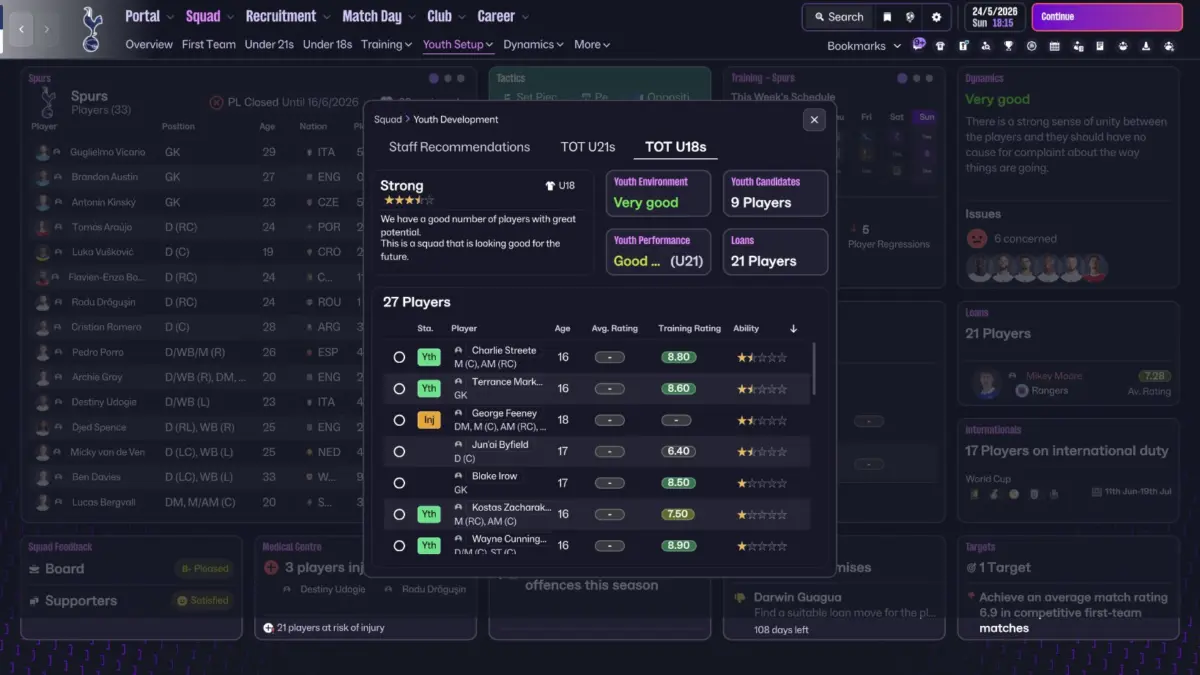This screenshot has height=675, width=1200.
Task: Open the world globe icon
Action: pyautogui.click(x=910, y=17)
